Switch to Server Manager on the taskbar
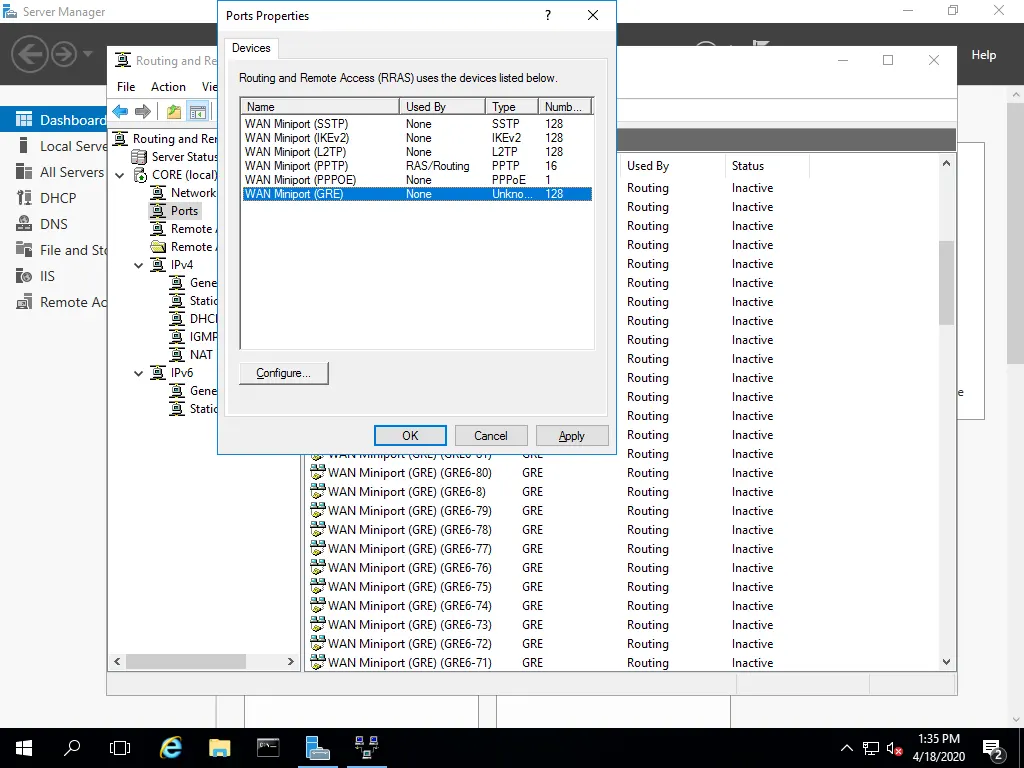This screenshot has height=768, width=1024. click(317, 748)
